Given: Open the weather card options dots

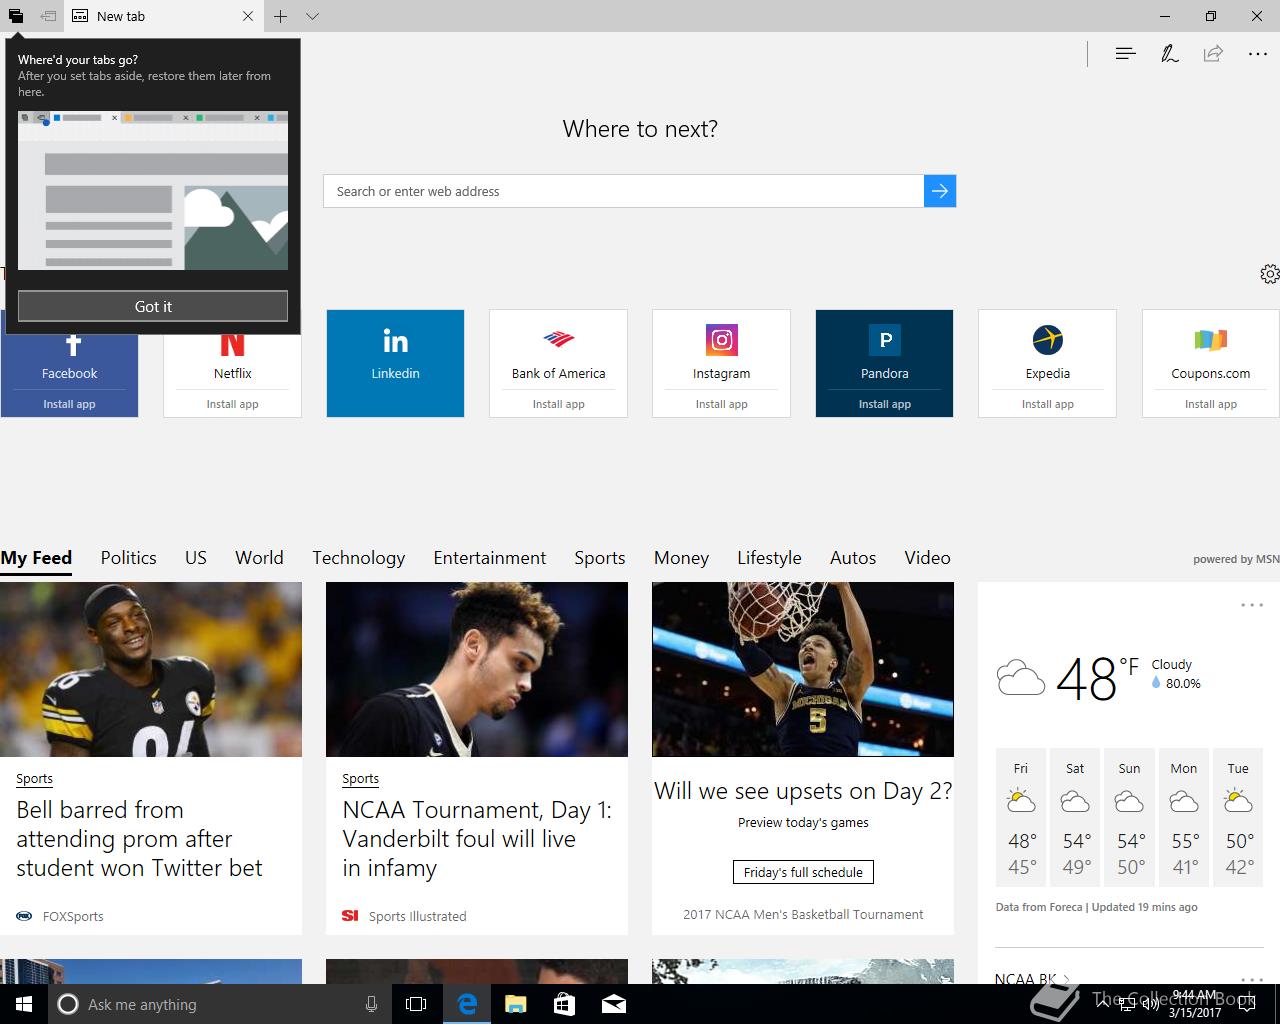Looking at the screenshot, I should pos(1252,605).
